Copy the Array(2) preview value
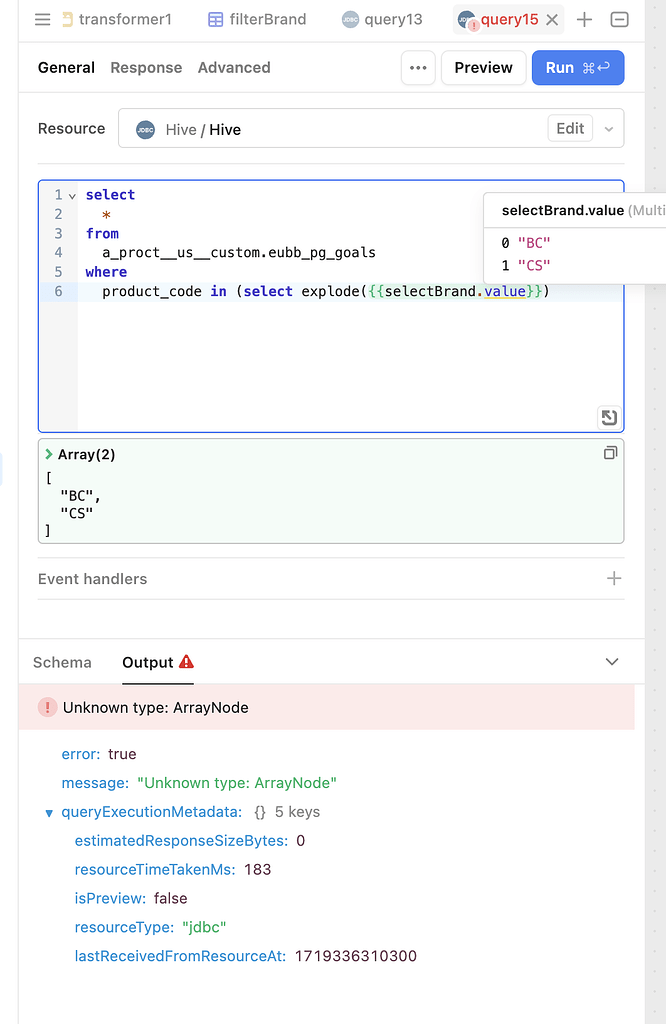 click(610, 453)
